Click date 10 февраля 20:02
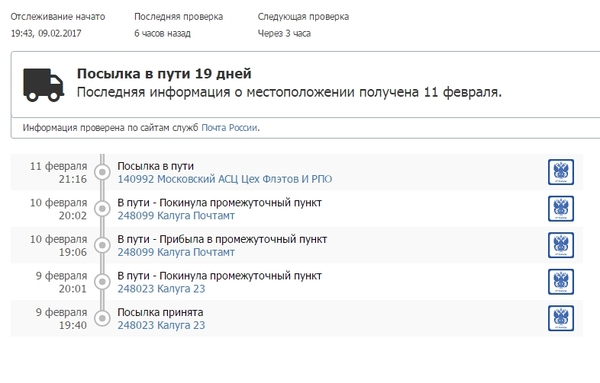 (x=59, y=209)
